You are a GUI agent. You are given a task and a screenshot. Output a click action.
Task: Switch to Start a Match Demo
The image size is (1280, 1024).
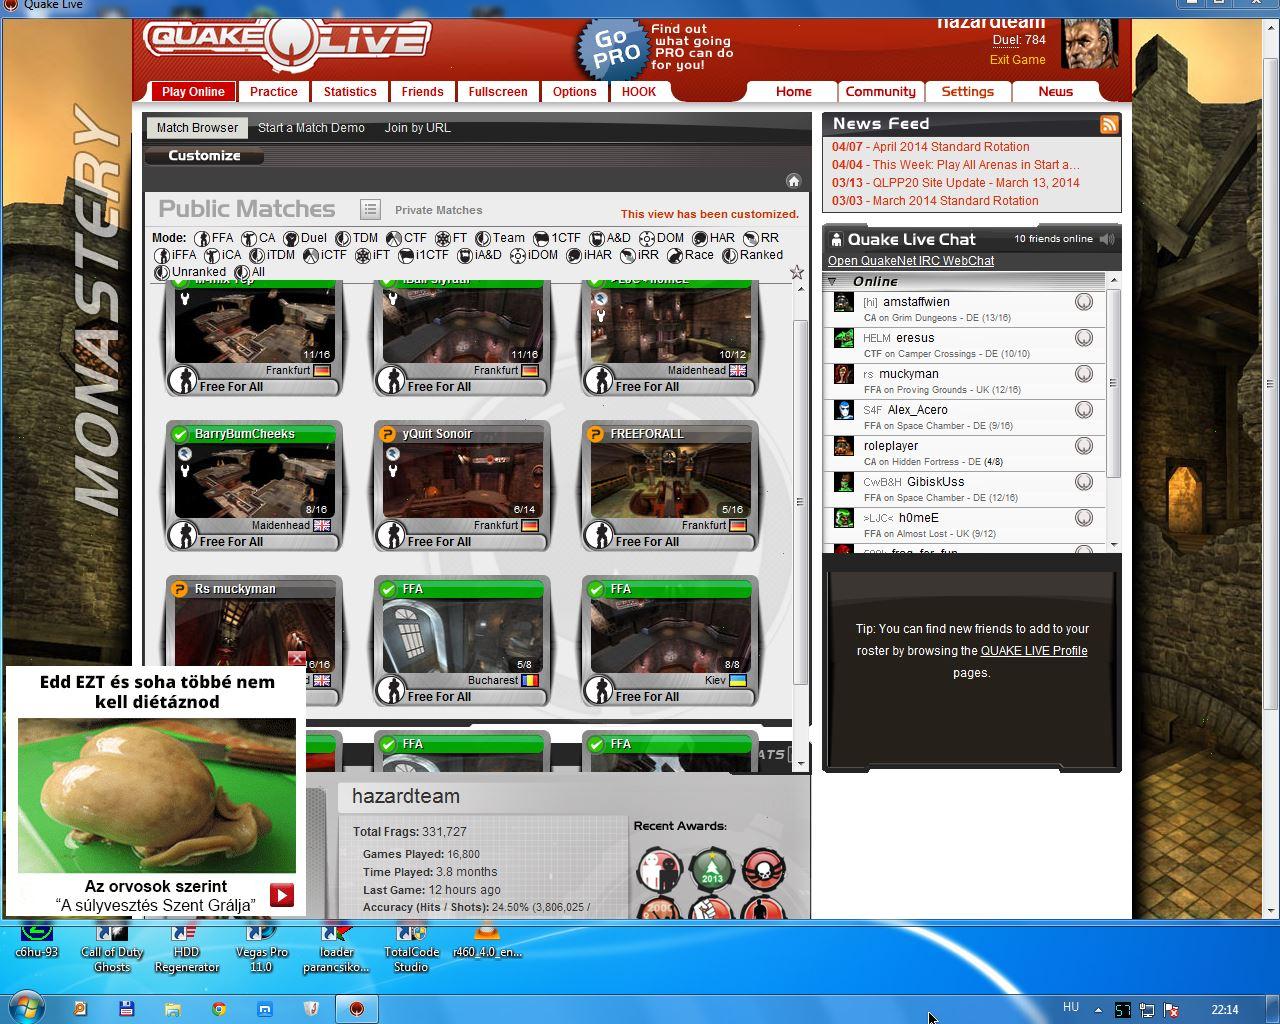(x=311, y=128)
